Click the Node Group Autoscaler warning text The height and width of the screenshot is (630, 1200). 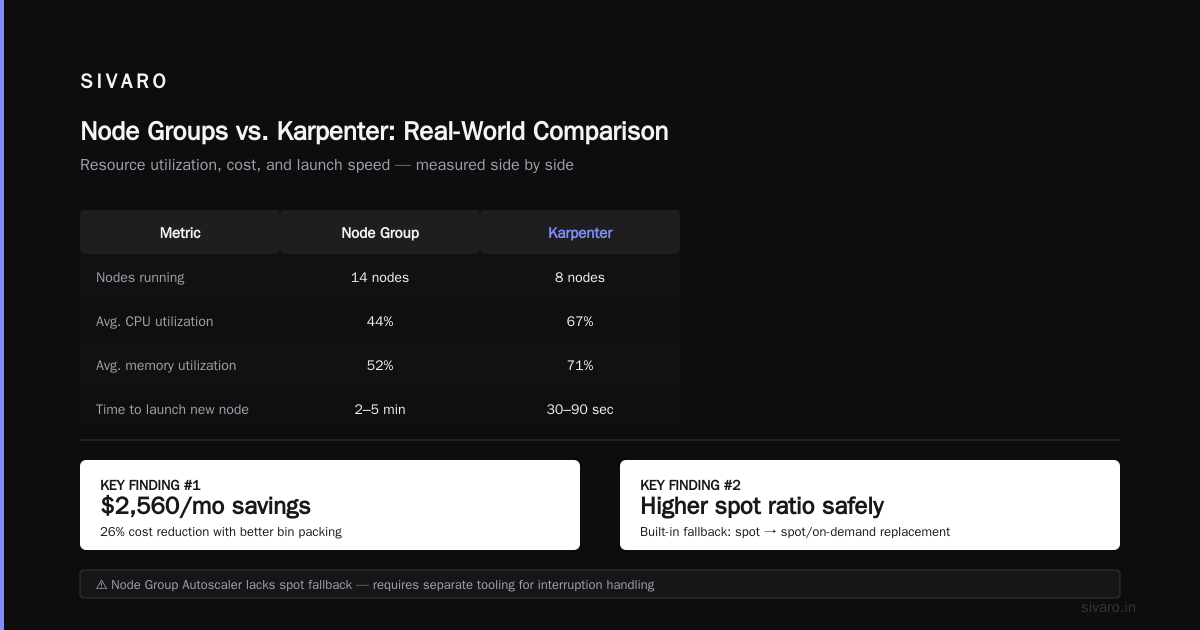click(383, 584)
